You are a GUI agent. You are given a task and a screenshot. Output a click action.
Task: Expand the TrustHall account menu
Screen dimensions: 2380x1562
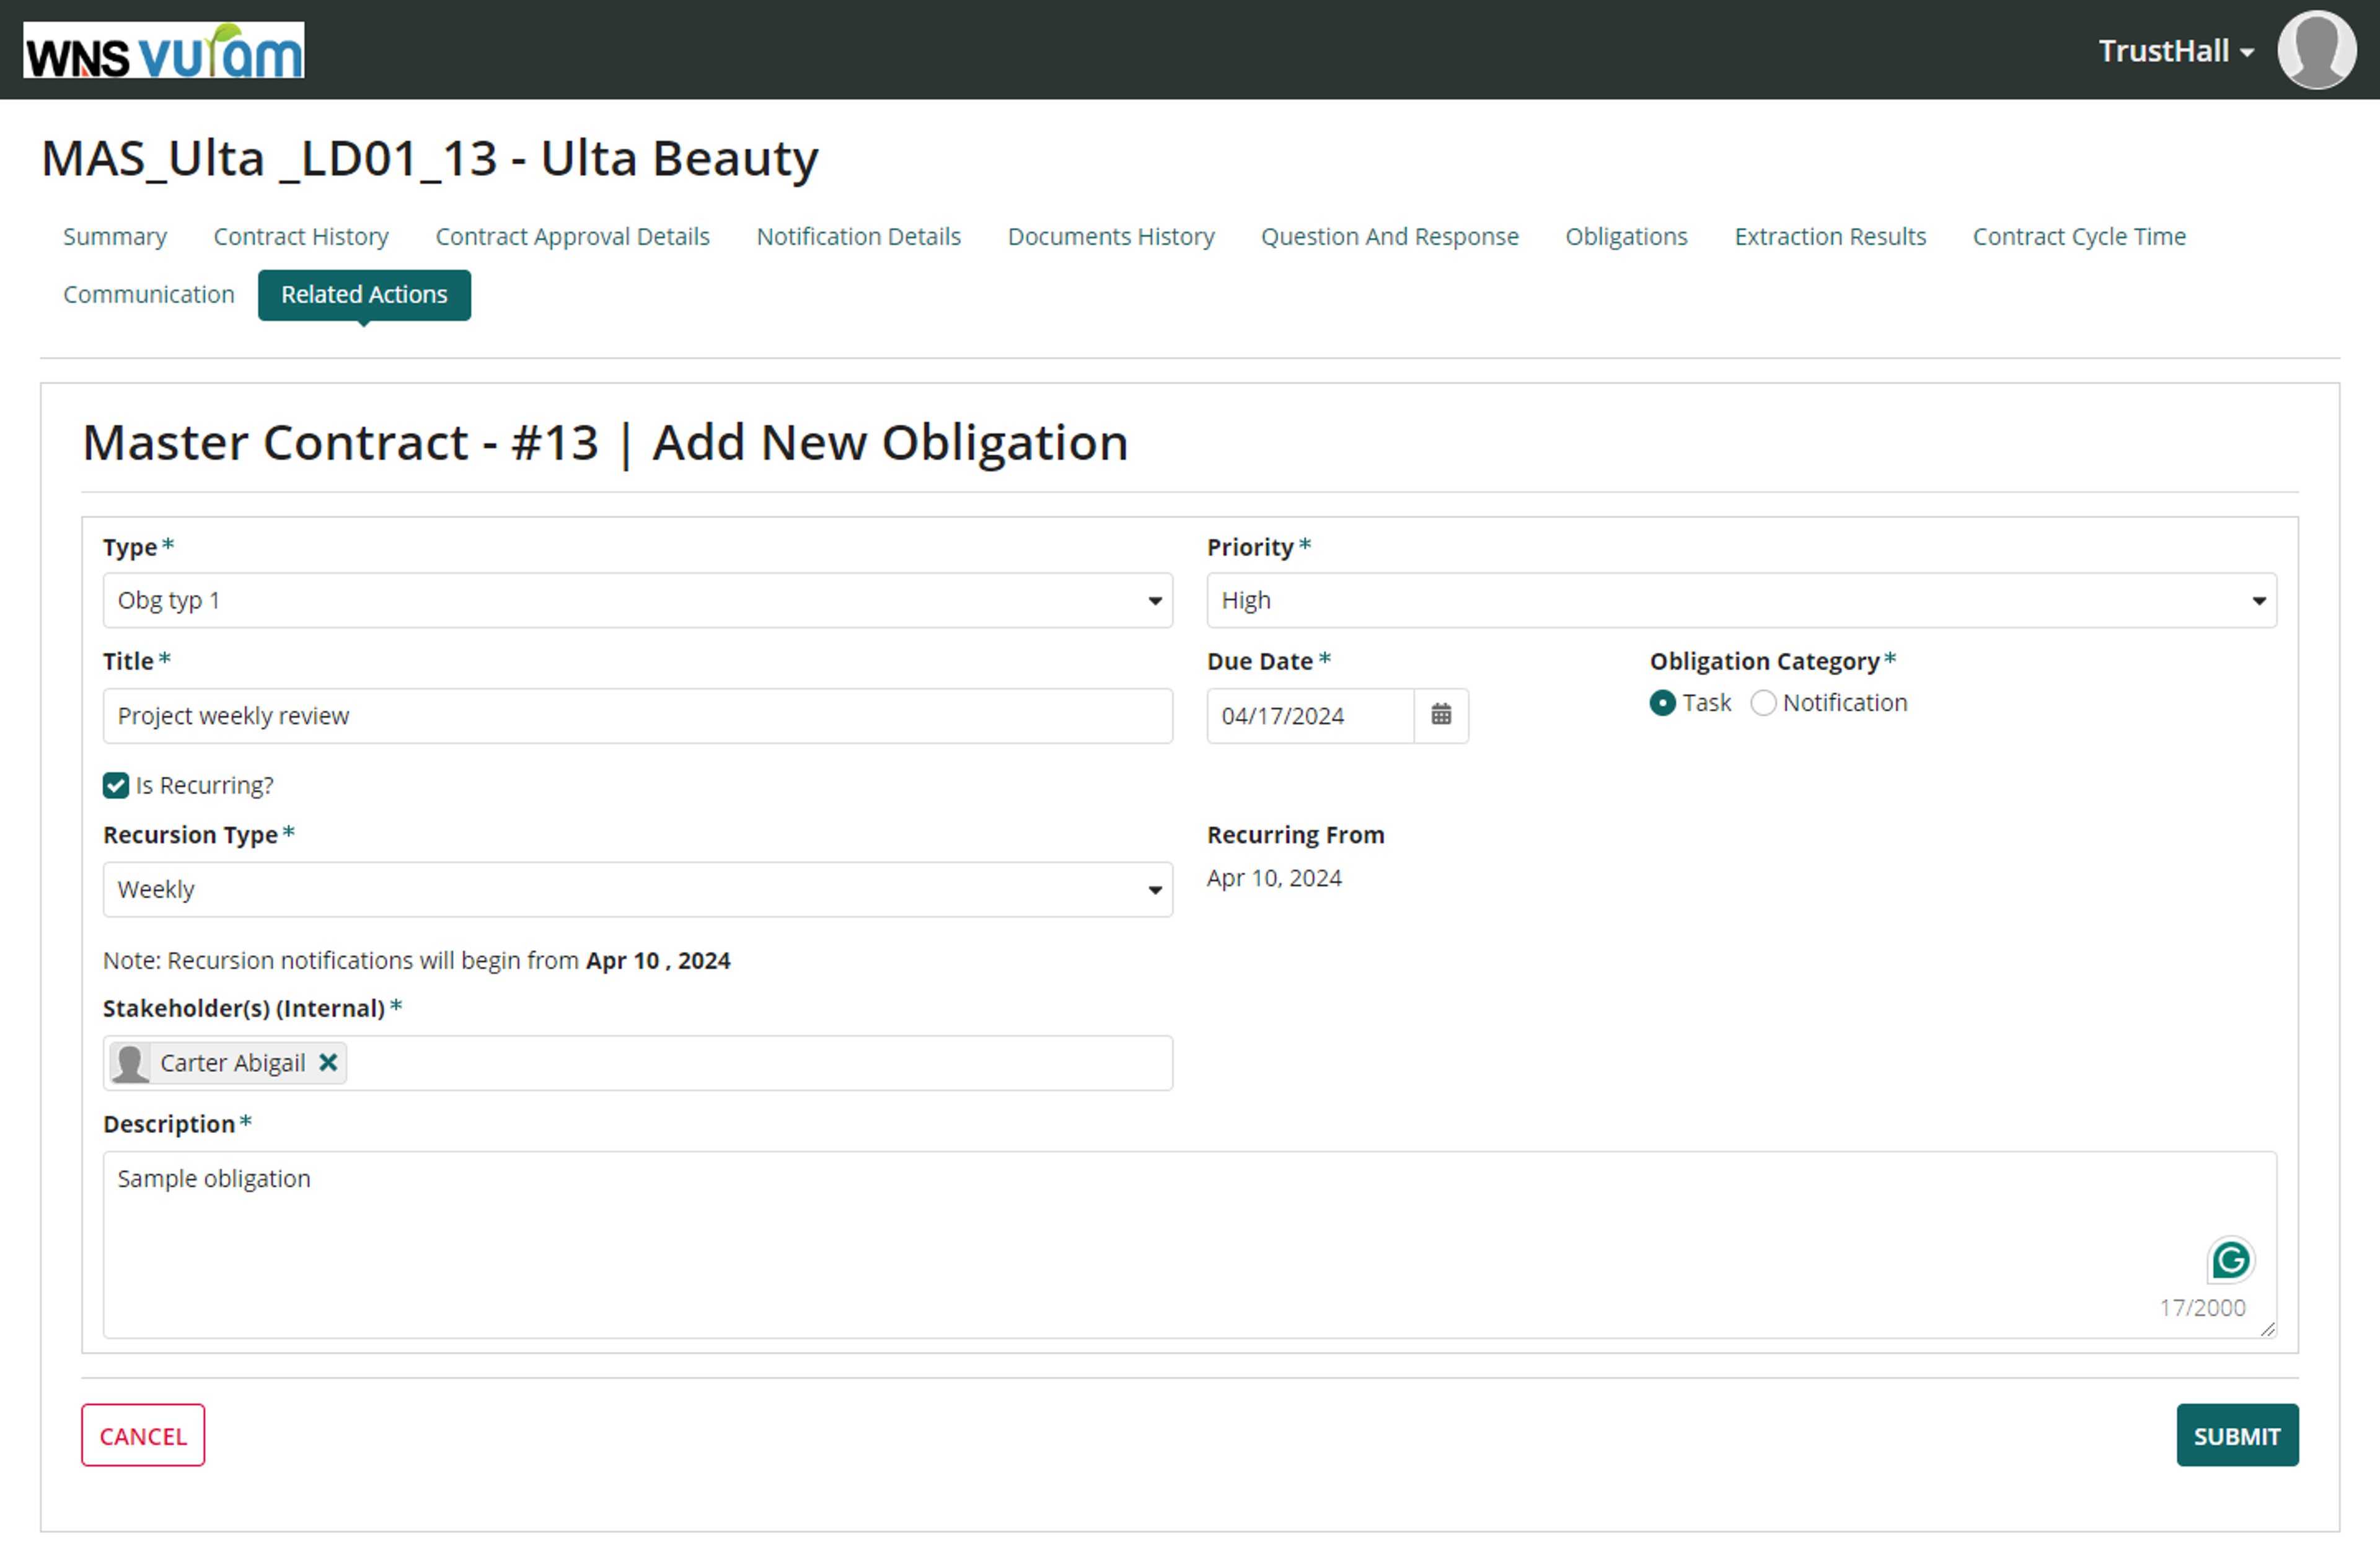pos(2176,51)
